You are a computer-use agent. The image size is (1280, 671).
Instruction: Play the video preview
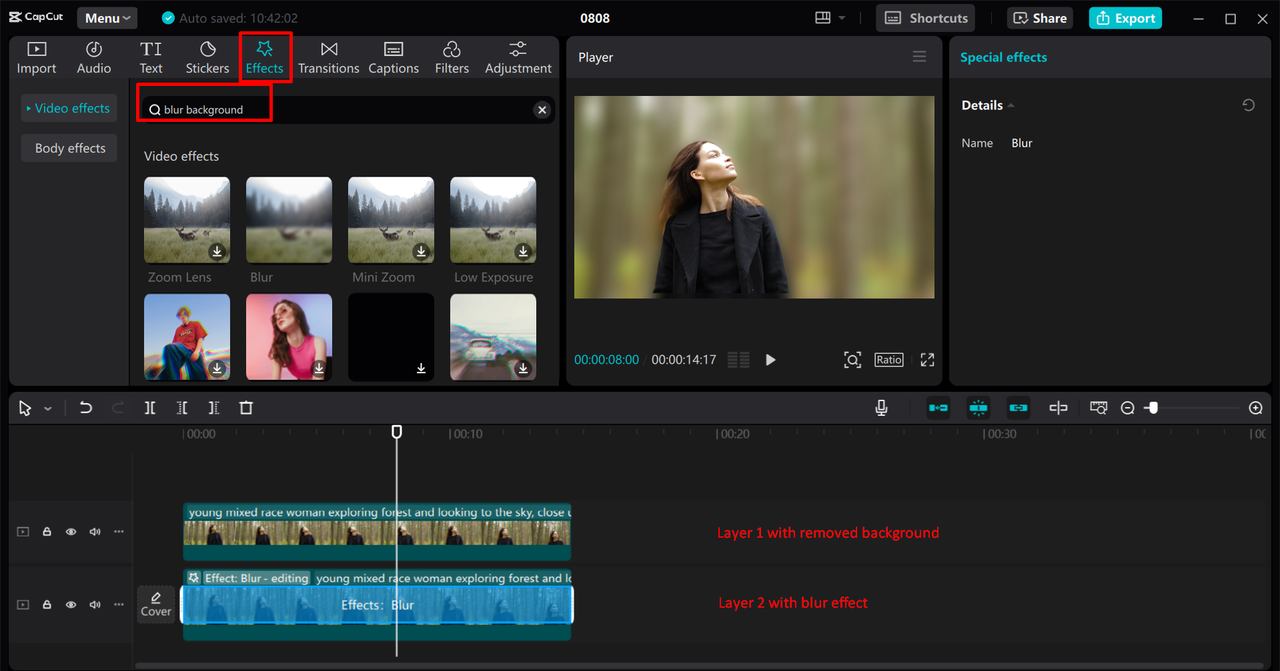pos(770,360)
